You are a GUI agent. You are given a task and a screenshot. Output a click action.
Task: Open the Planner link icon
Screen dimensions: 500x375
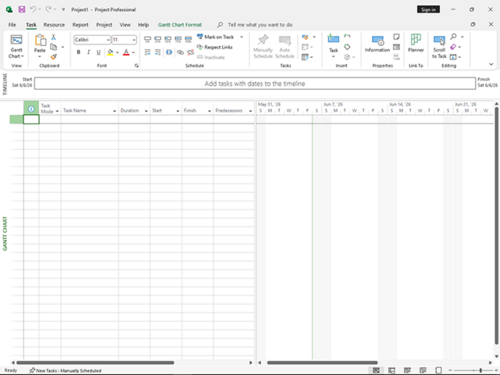[x=416, y=40]
